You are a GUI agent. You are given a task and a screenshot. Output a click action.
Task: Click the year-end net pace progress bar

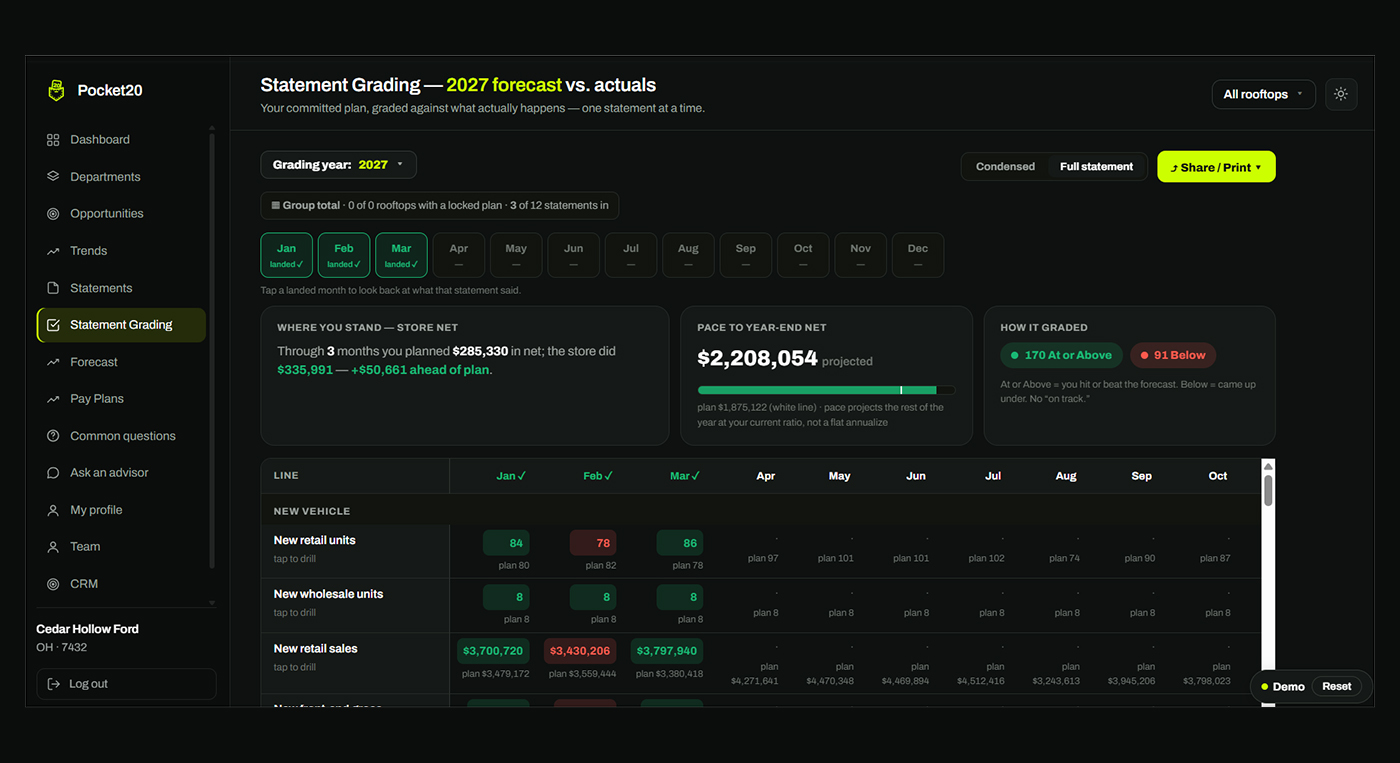[x=826, y=390]
